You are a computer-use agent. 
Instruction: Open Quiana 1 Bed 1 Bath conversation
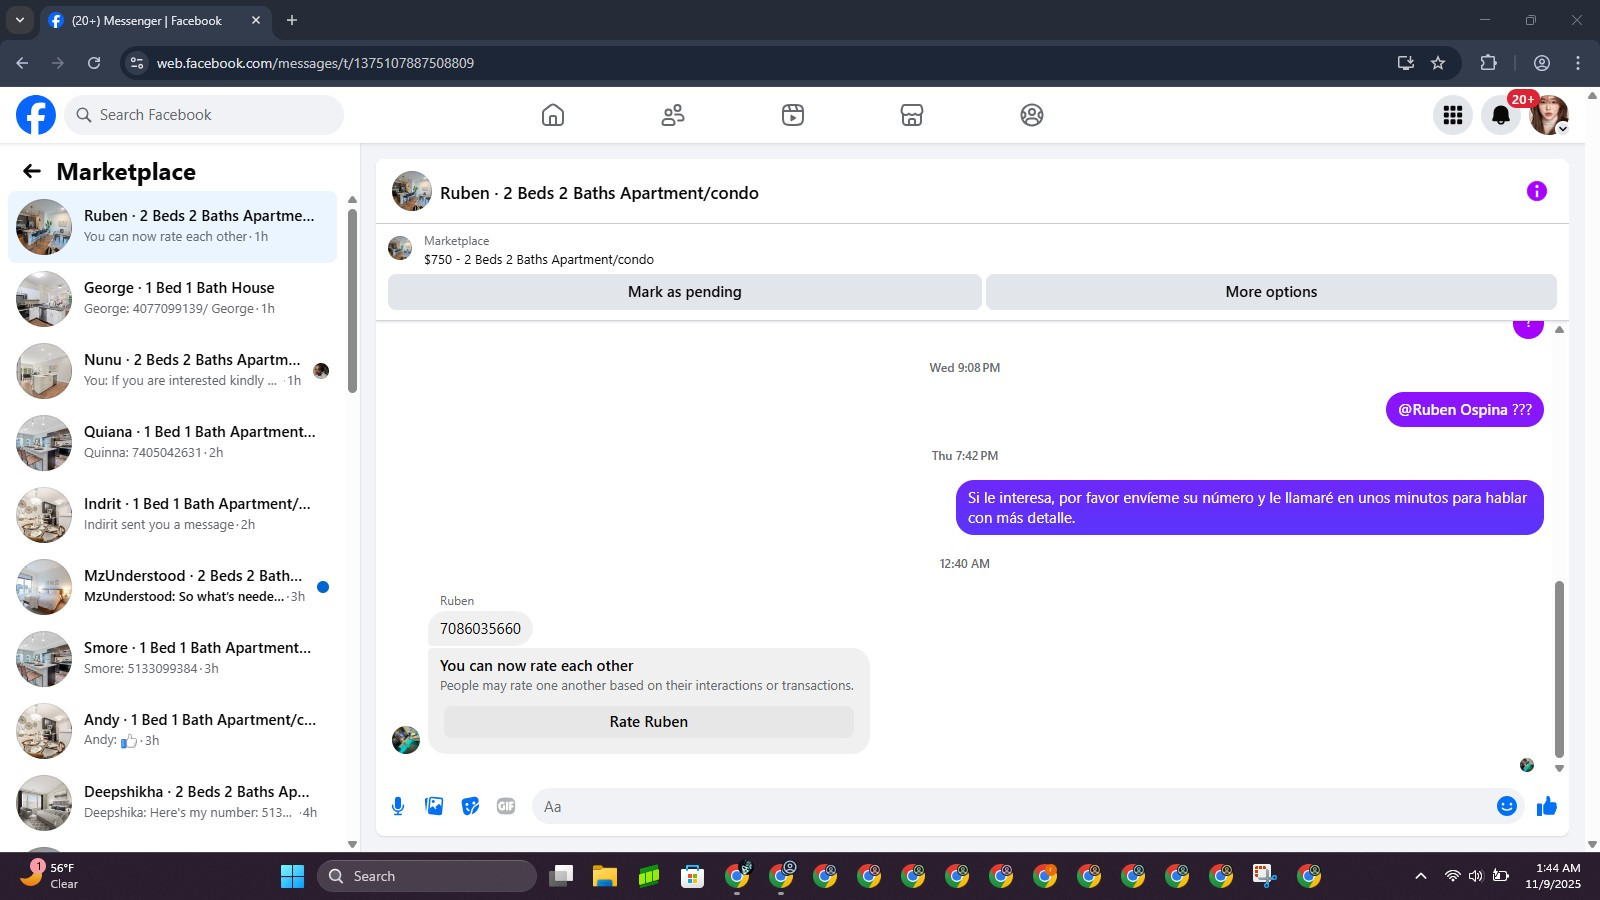point(172,443)
